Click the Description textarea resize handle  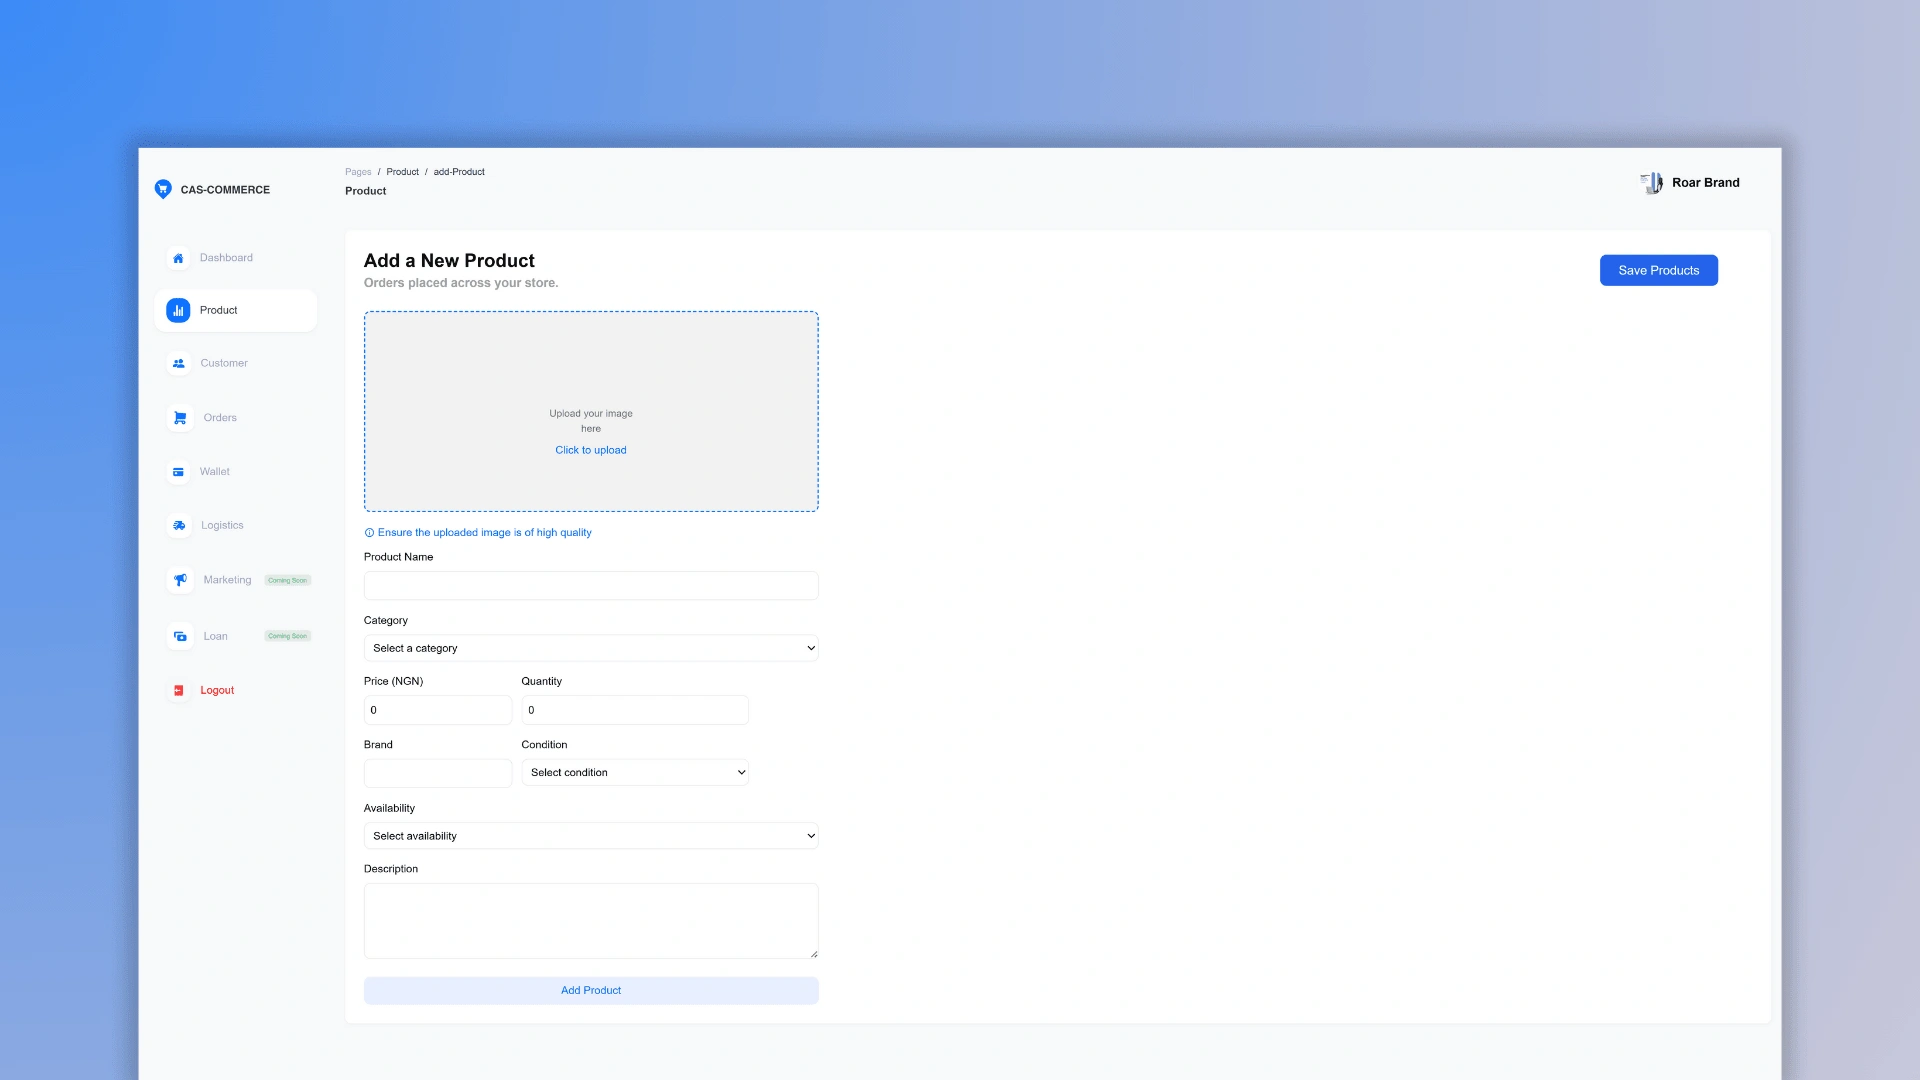[813, 954]
